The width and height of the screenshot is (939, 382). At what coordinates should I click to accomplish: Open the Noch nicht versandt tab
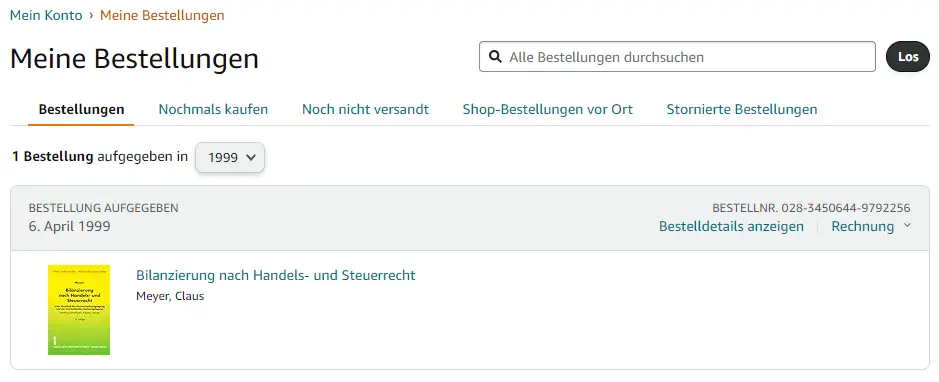pos(365,110)
